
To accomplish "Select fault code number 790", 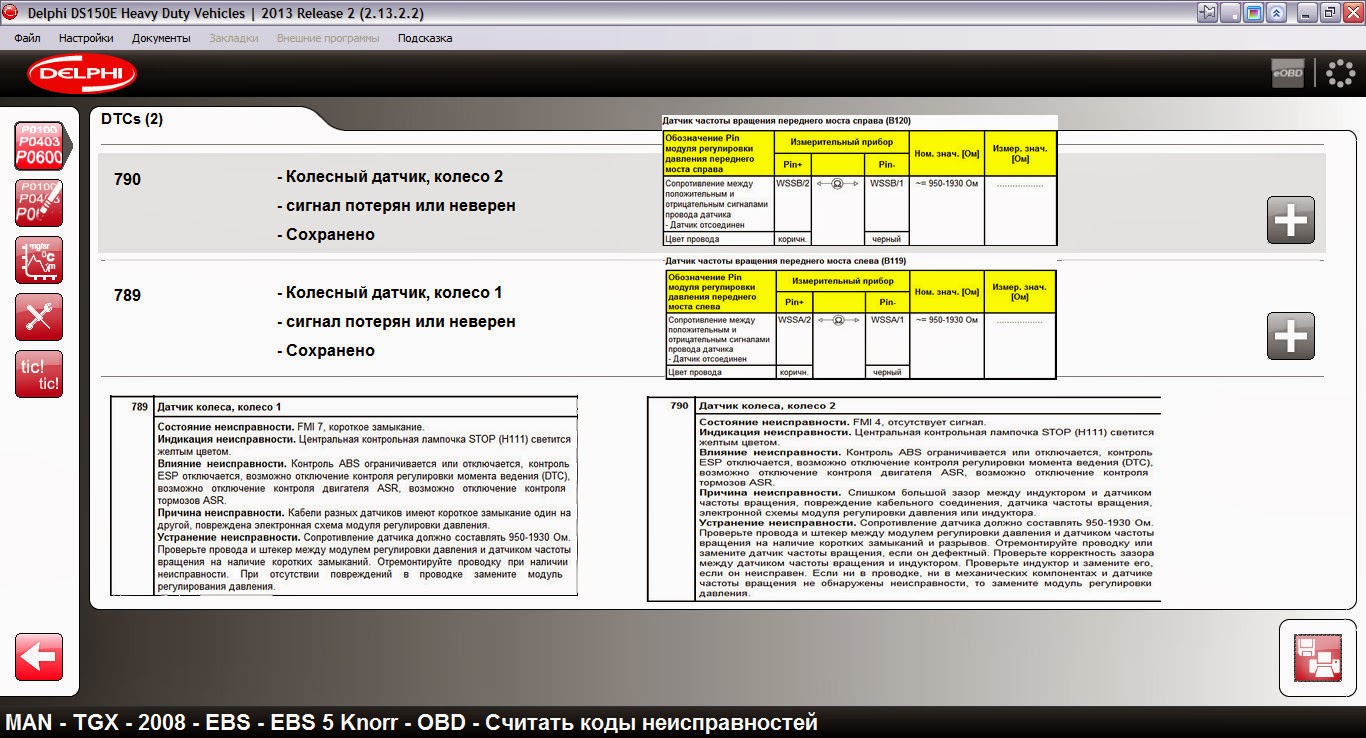I will pos(127,180).
